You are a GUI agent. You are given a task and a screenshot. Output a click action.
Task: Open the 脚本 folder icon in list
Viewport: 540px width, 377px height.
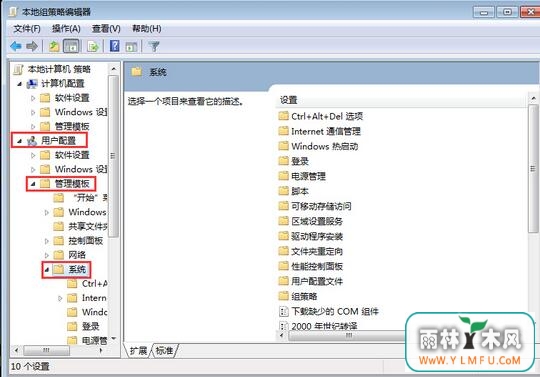(283, 191)
